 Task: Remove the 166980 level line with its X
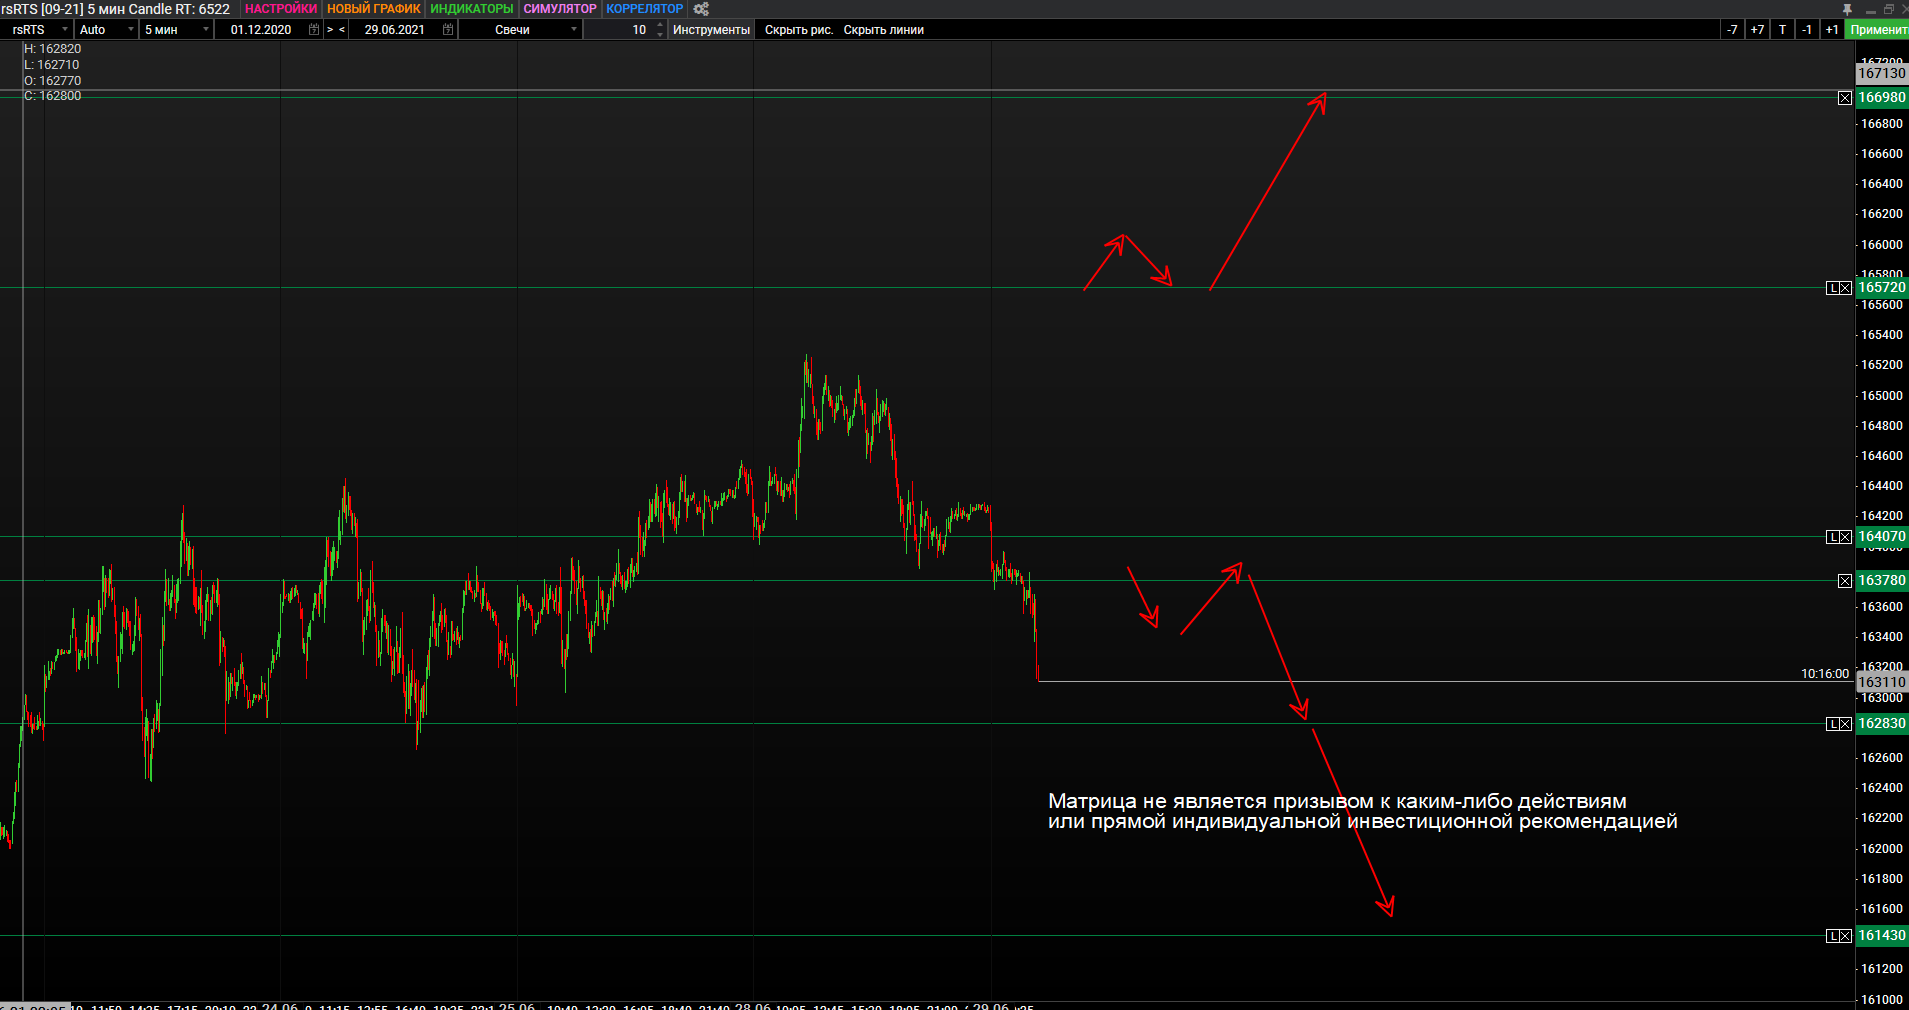pos(1845,98)
